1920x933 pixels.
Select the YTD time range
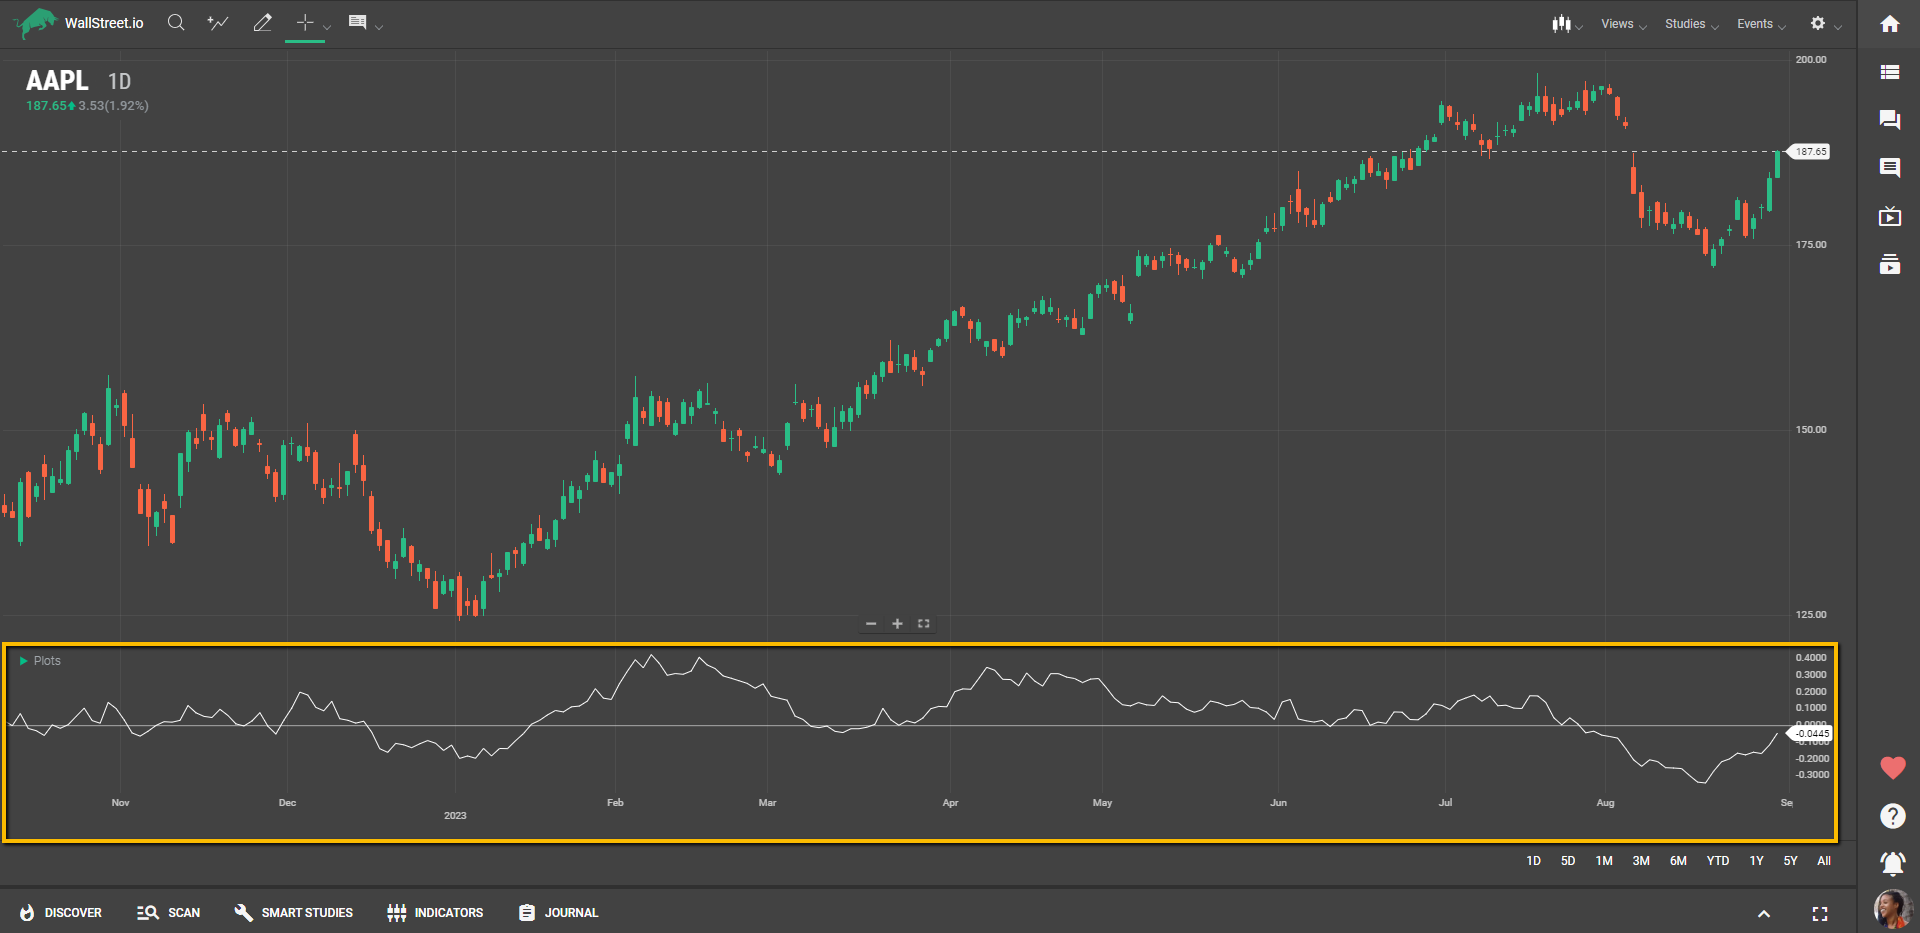tap(1717, 861)
